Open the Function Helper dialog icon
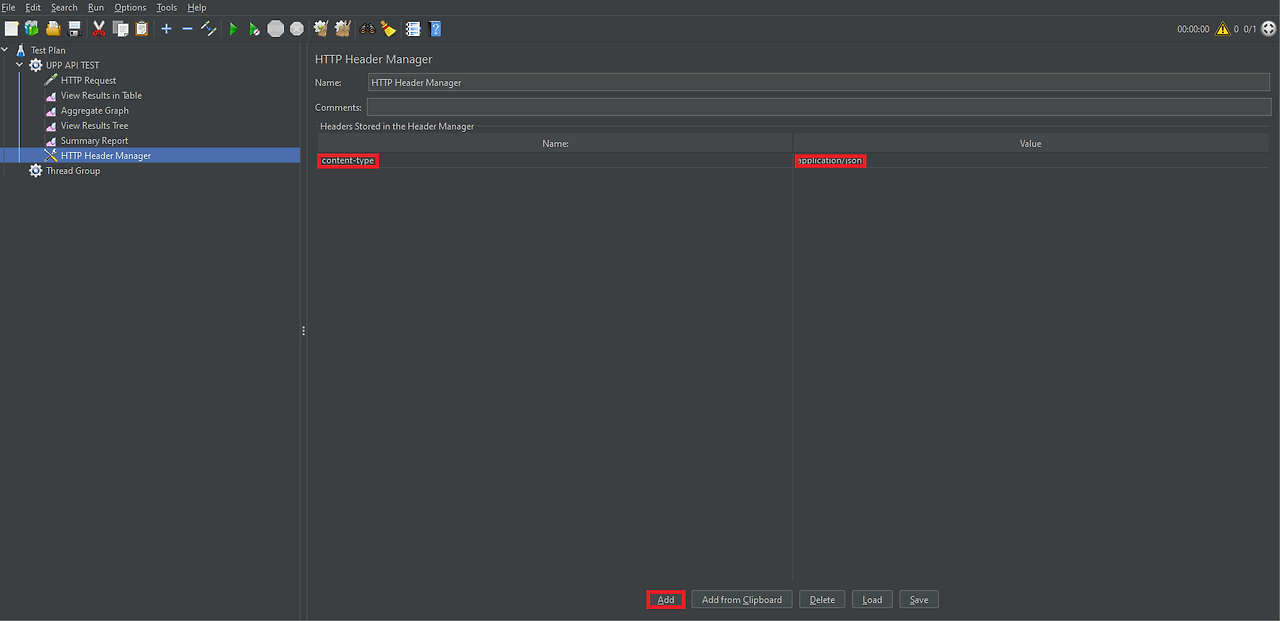The height and width of the screenshot is (621, 1280). pyautogui.click(x=413, y=29)
